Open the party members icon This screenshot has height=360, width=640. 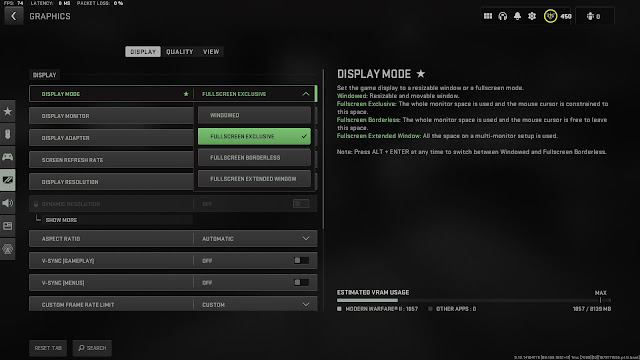tap(590, 16)
